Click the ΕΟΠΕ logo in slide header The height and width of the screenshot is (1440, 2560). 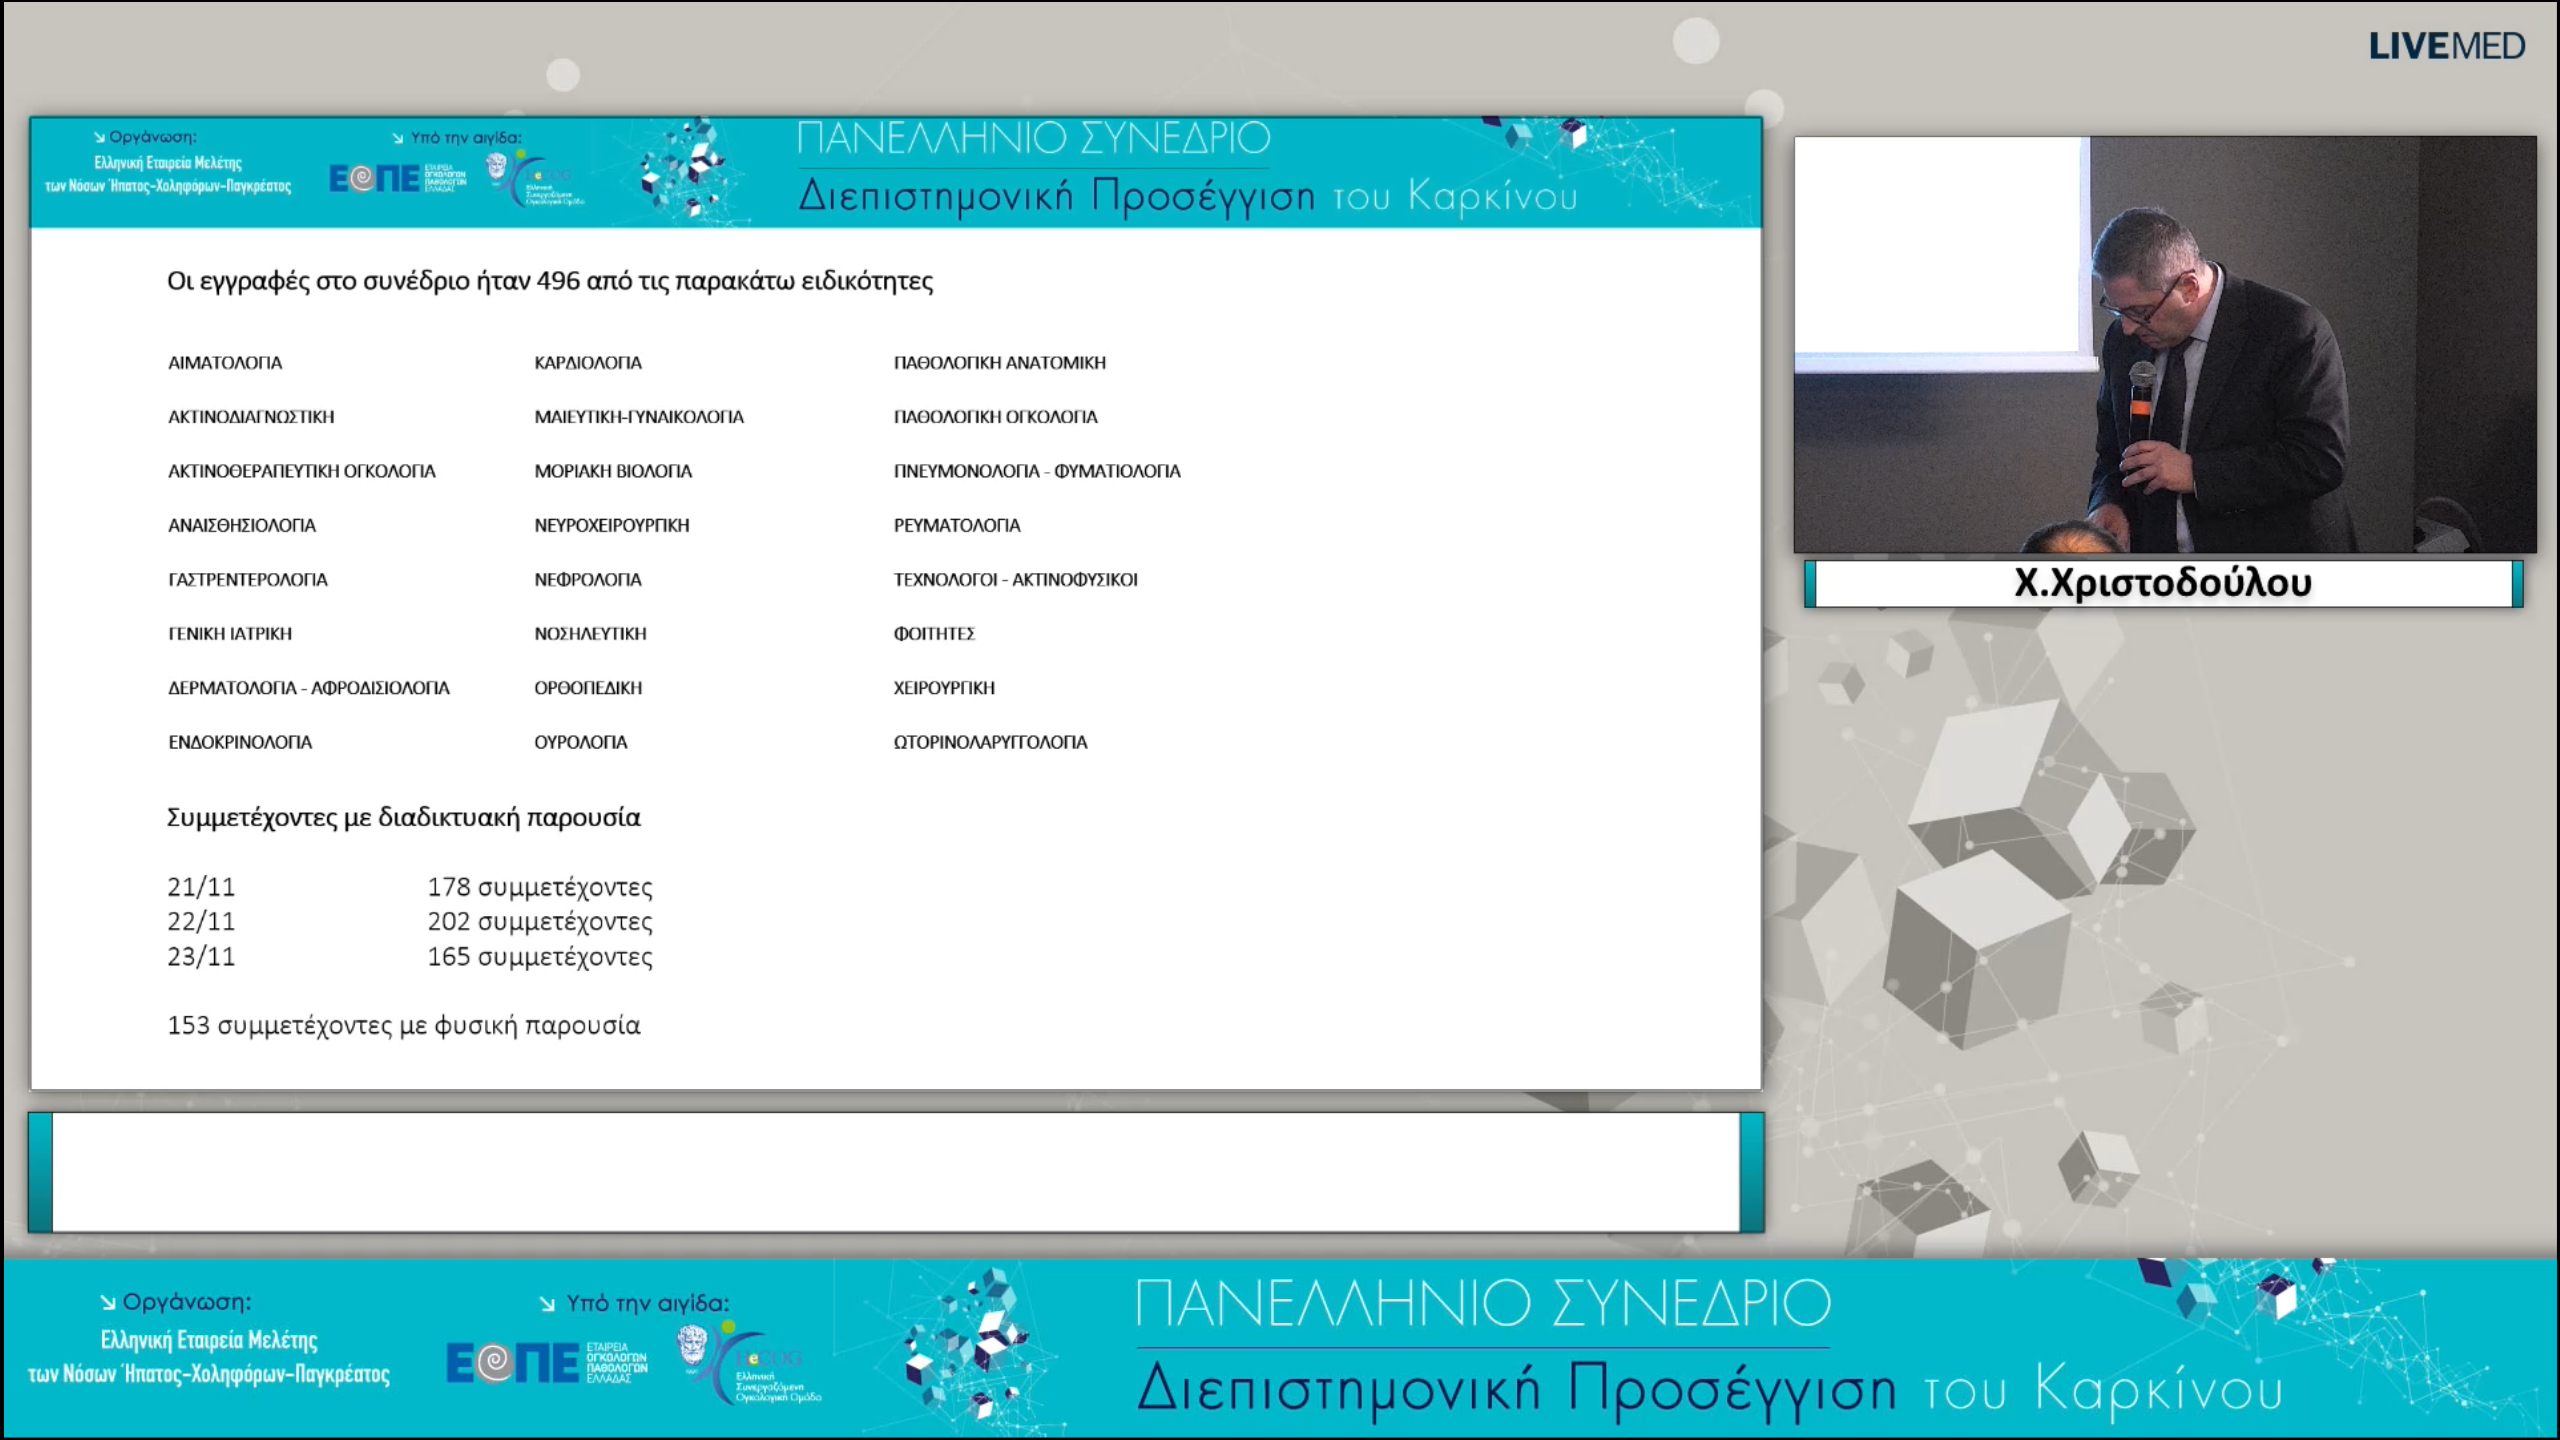click(x=397, y=178)
